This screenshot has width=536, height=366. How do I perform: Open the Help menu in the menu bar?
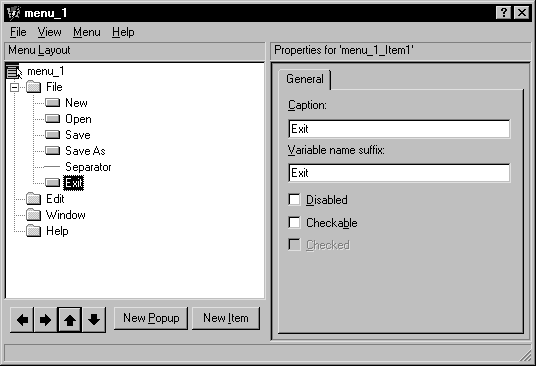[x=123, y=32]
